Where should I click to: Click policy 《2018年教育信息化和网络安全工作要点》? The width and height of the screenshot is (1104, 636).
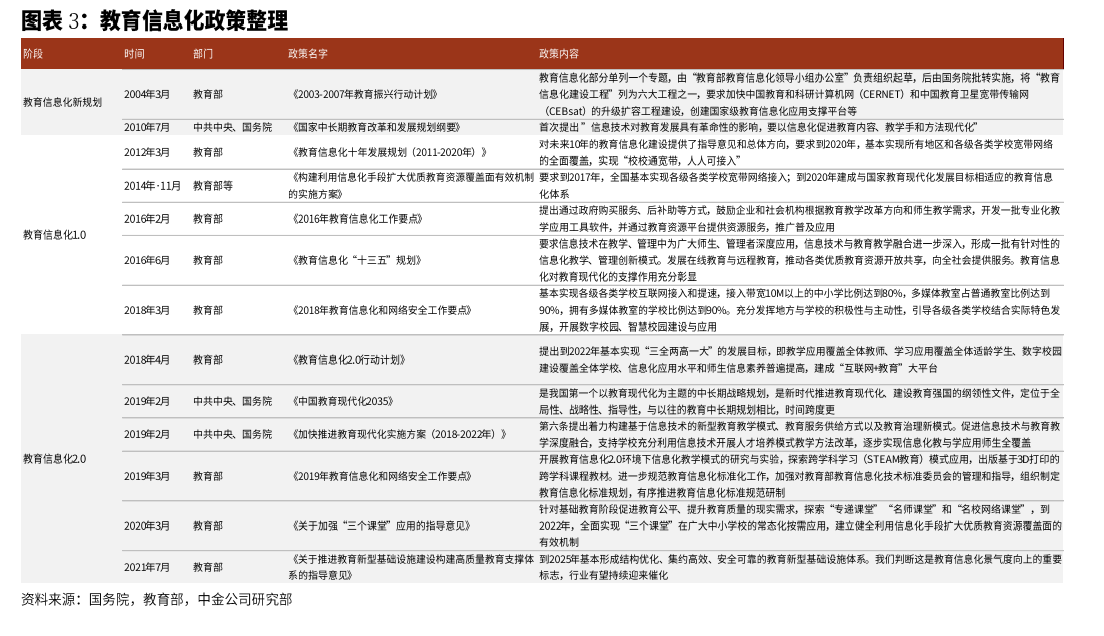click(381, 310)
